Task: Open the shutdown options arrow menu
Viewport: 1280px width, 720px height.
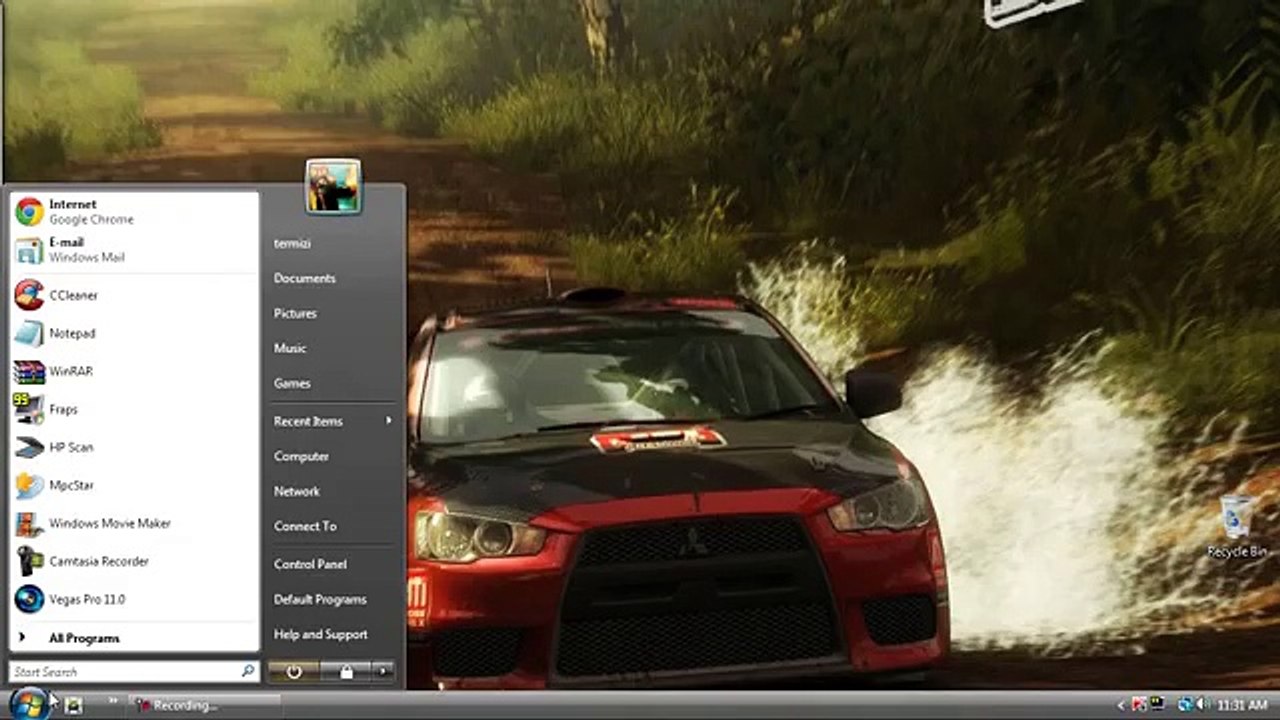Action: click(x=383, y=672)
